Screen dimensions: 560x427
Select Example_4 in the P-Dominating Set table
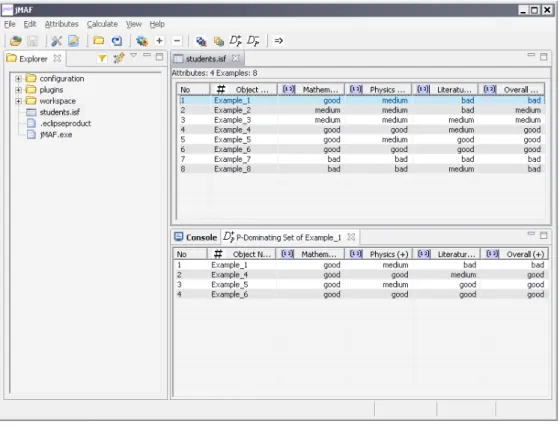click(361, 275)
